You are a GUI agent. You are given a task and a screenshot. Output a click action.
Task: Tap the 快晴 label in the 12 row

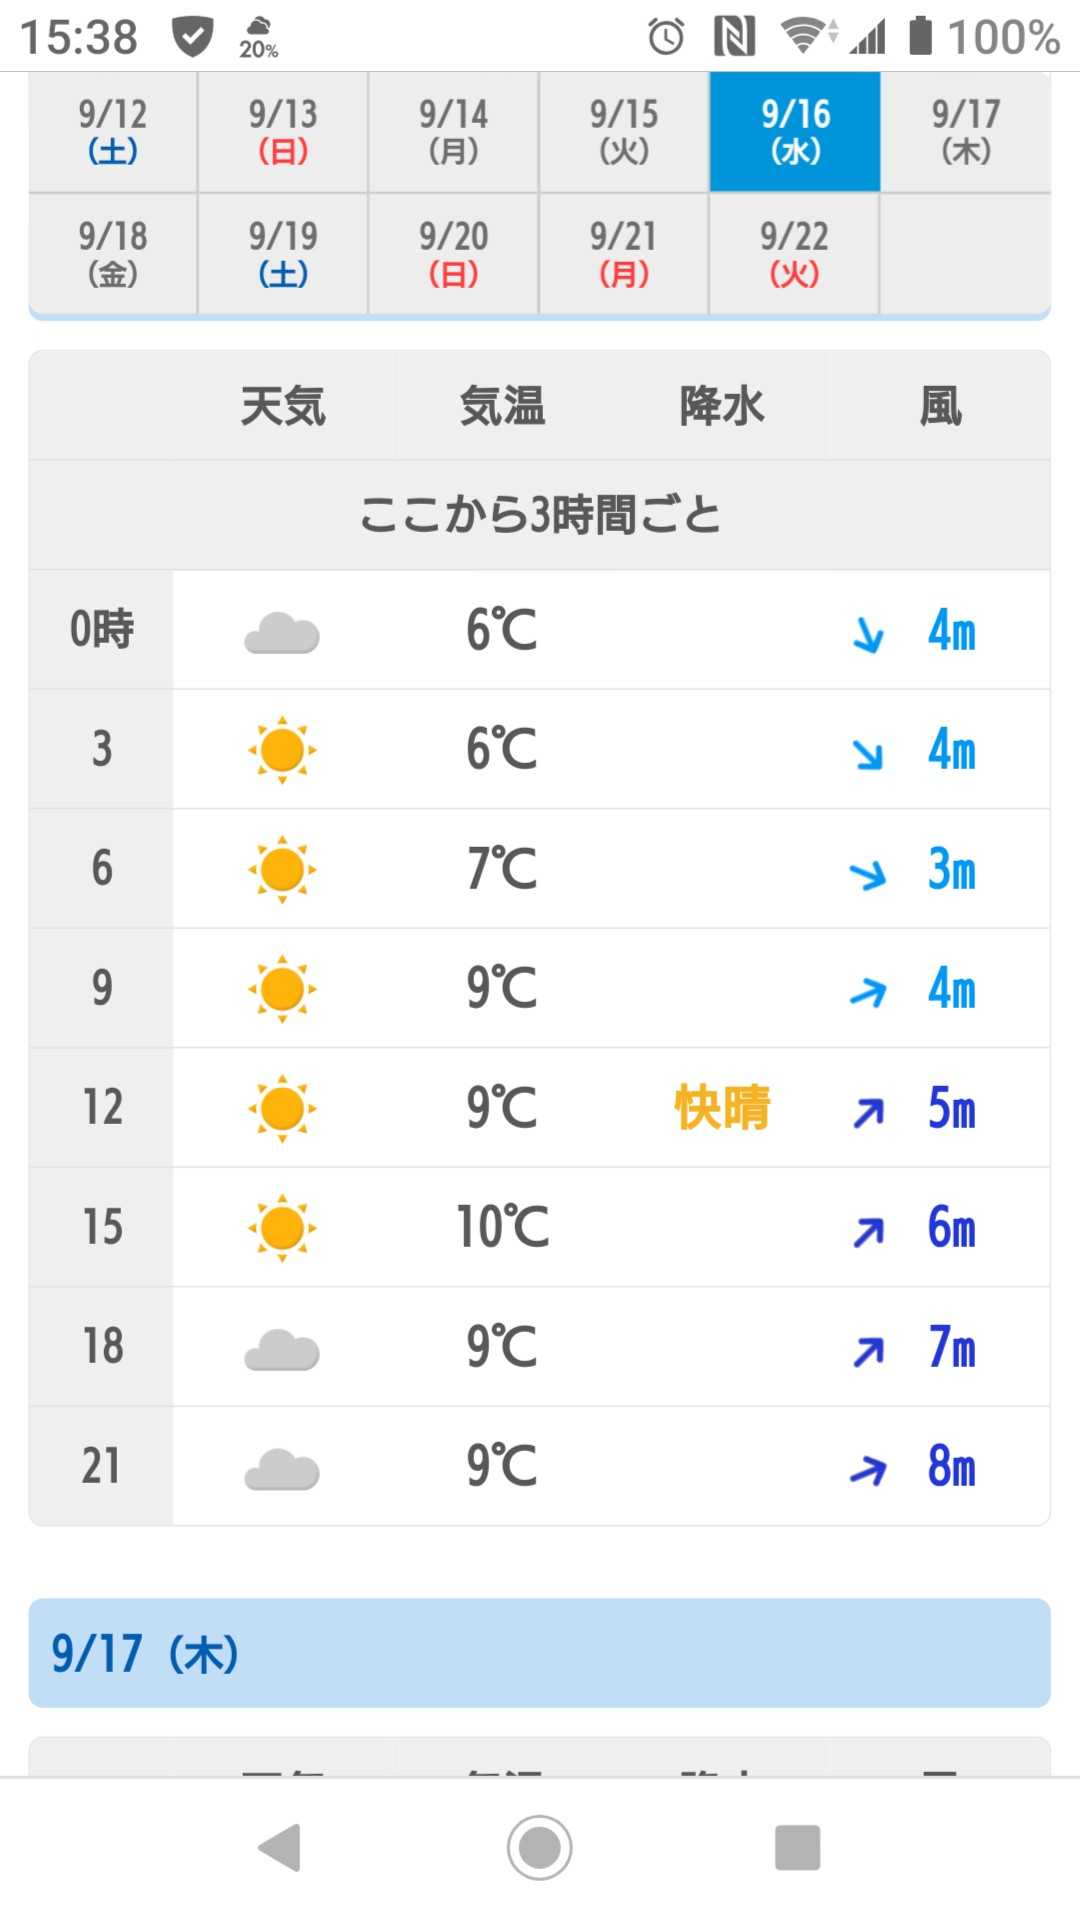[x=722, y=1108]
